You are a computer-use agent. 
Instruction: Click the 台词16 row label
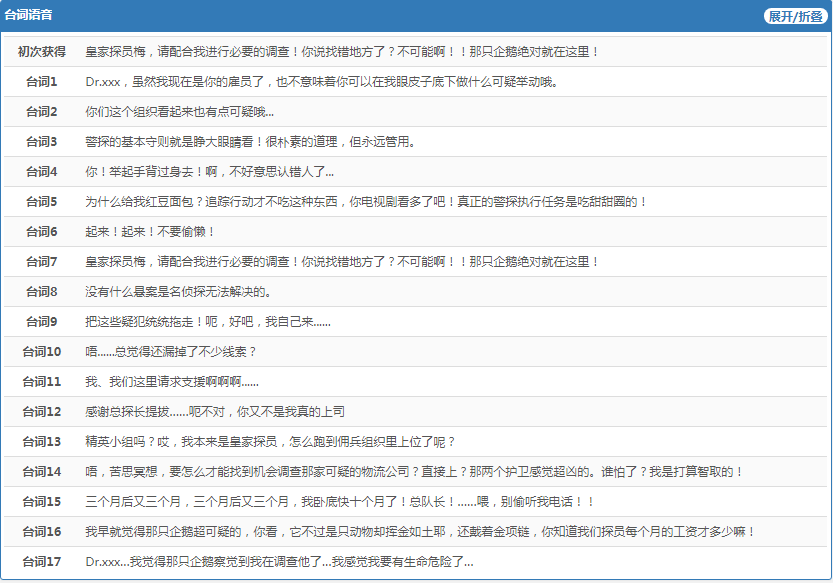pos(42,532)
